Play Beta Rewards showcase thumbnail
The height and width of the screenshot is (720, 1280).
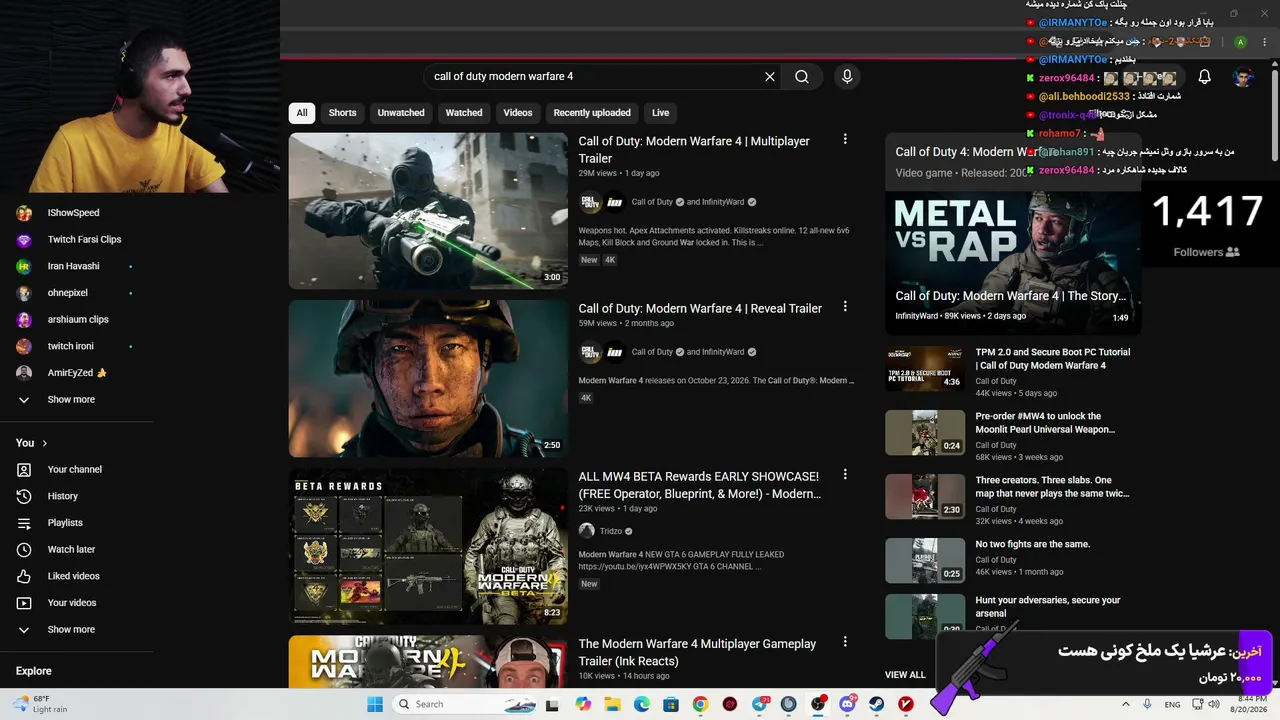428,546
